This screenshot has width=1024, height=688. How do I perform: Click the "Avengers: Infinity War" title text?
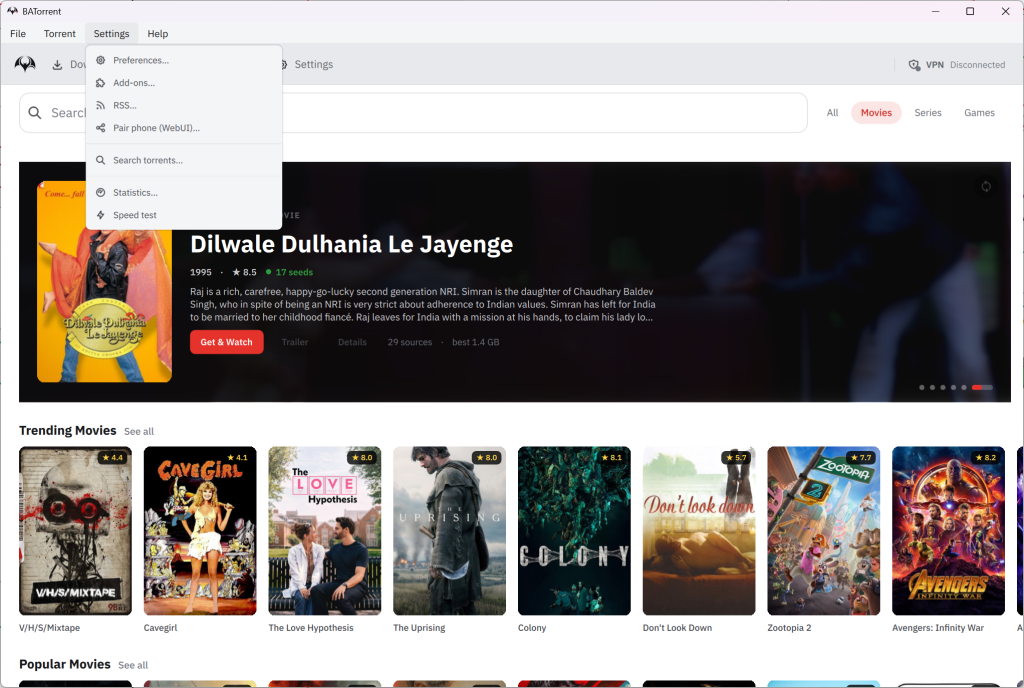[938, 628]
